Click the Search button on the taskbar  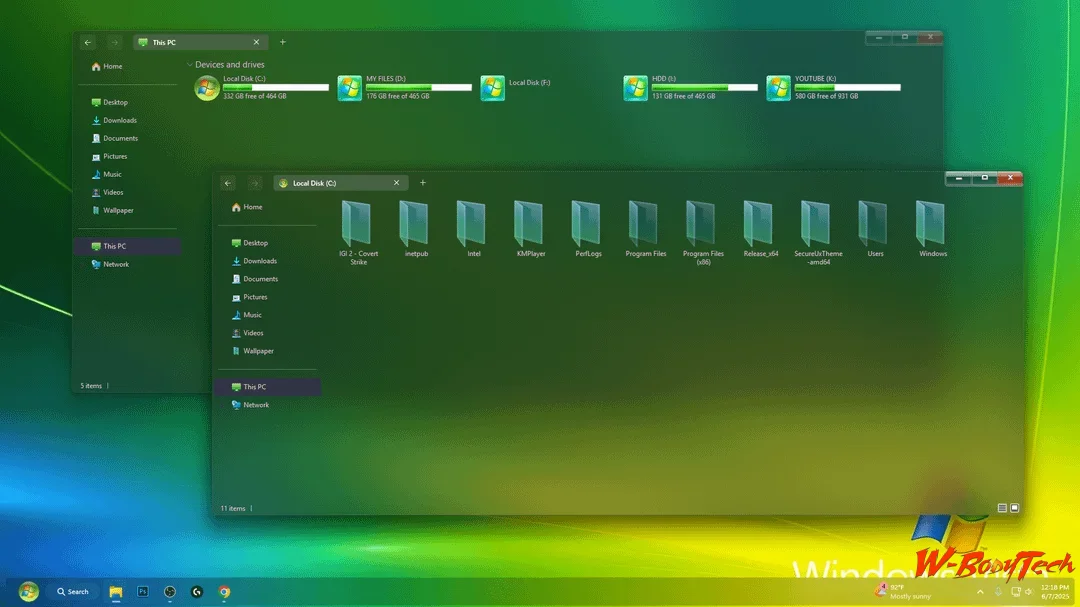pyautogui.click(x=72, y=591)
